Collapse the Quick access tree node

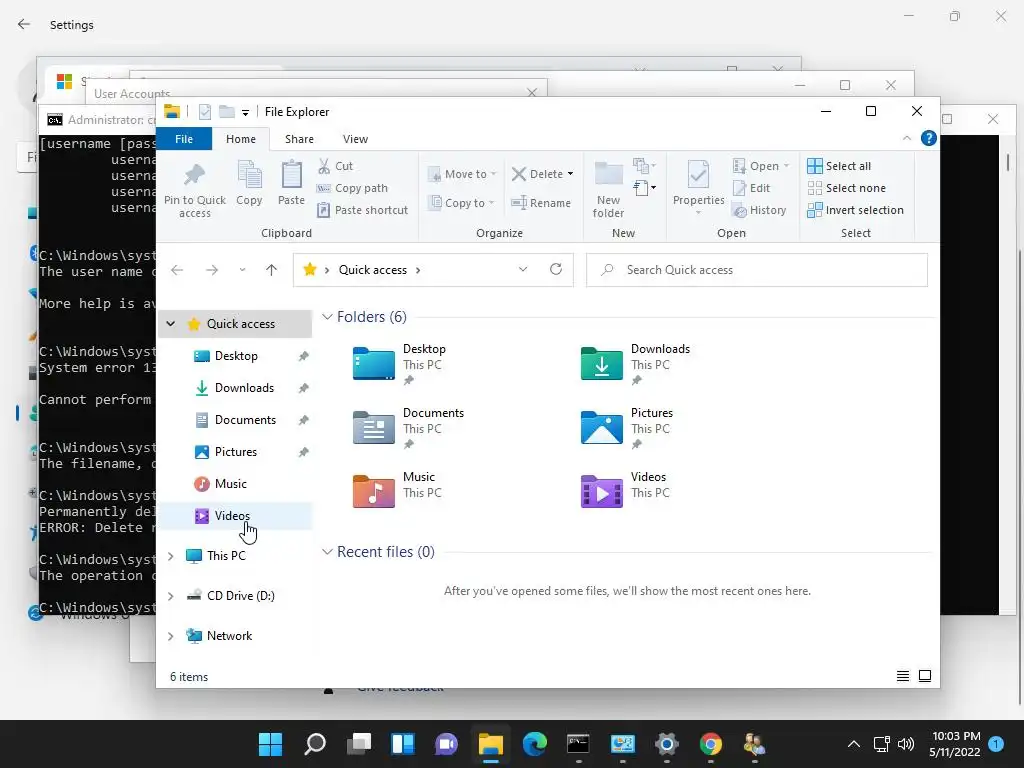(170, 323)
